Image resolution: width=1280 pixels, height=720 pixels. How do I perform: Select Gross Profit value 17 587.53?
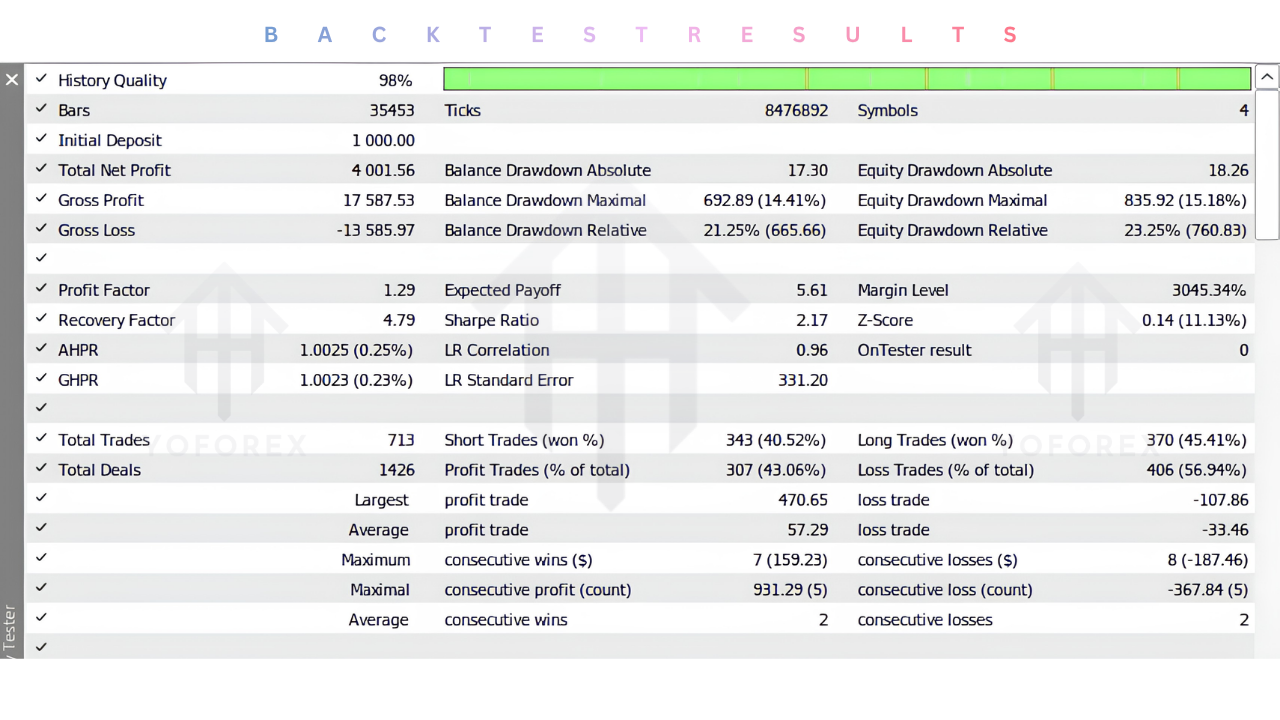click(x=378, y=200)
